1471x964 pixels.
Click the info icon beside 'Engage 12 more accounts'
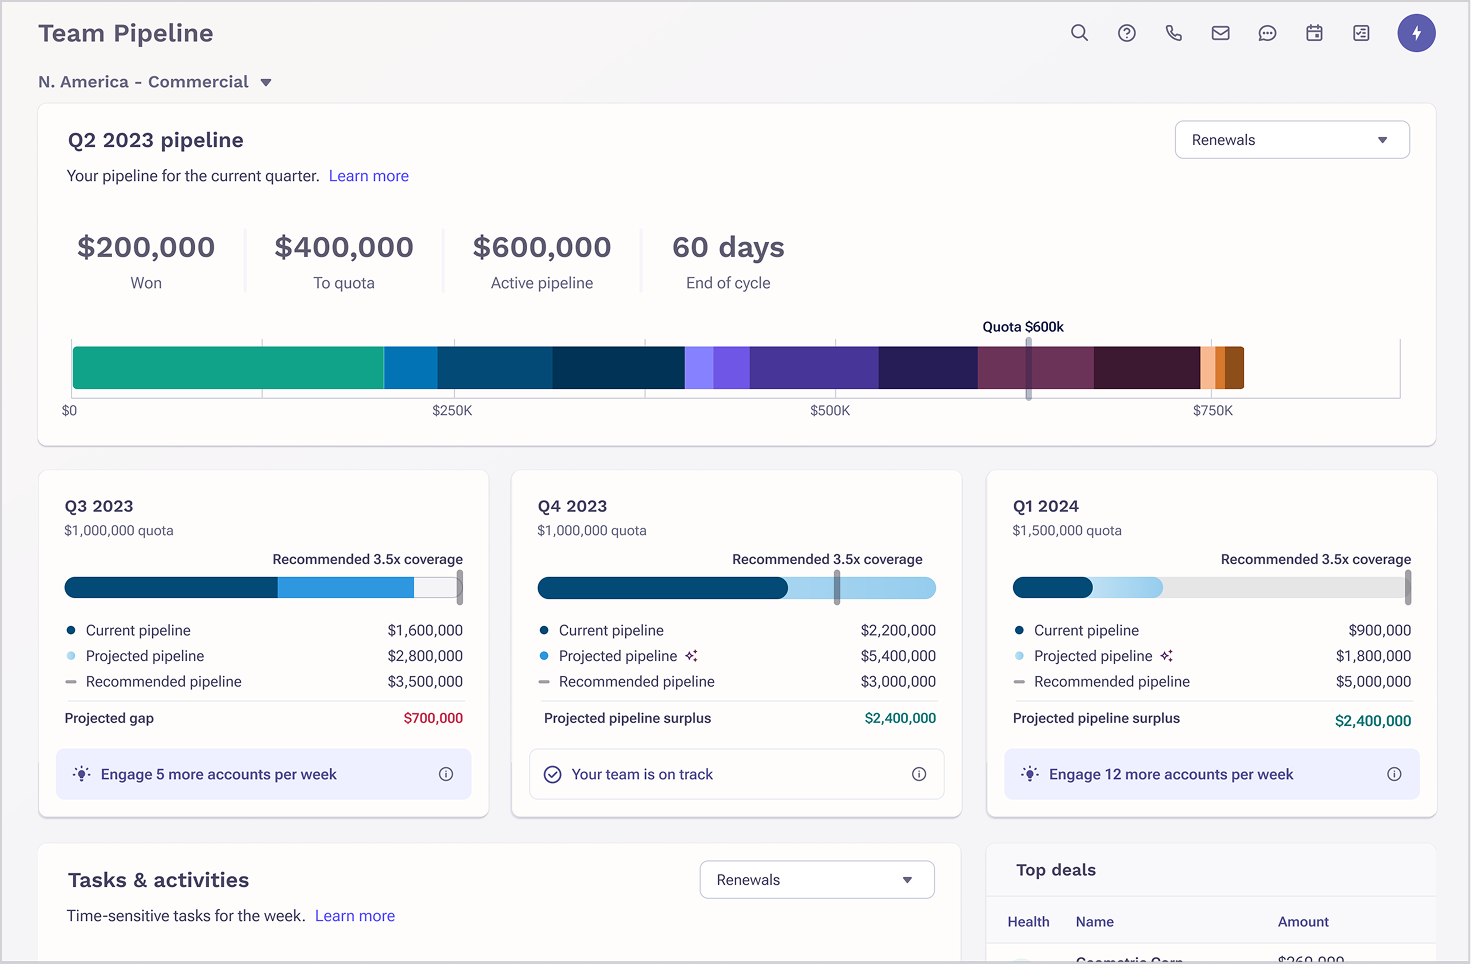click(x=1393, y=773)
